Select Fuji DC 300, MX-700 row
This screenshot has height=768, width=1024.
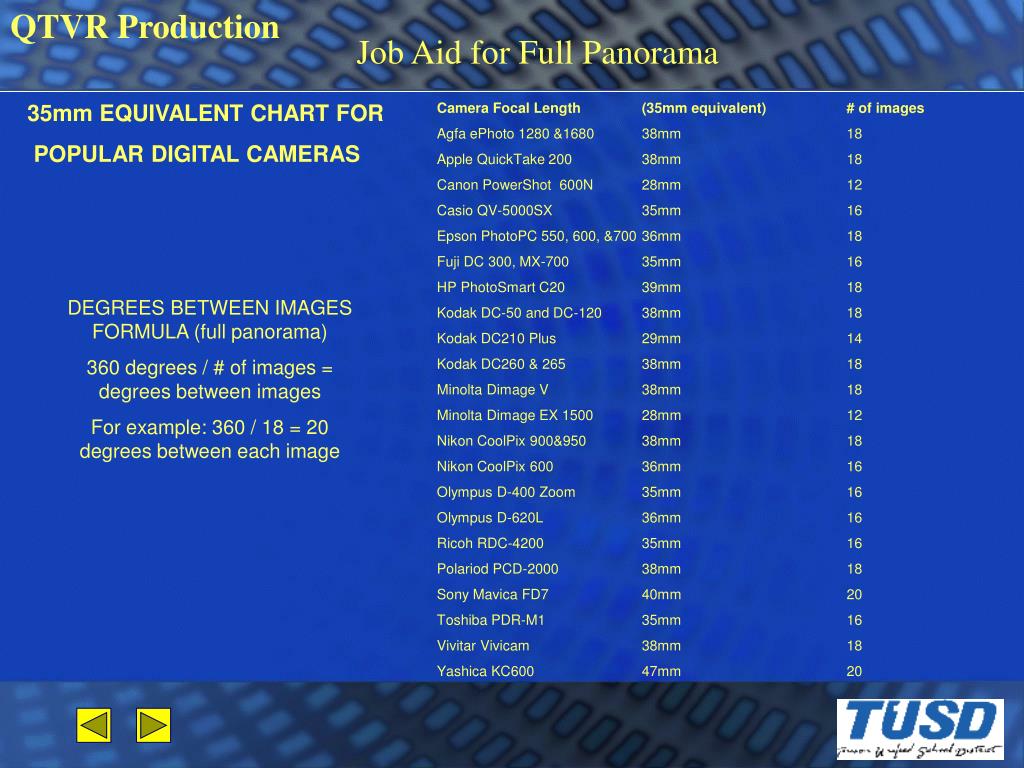click(650, 262)
